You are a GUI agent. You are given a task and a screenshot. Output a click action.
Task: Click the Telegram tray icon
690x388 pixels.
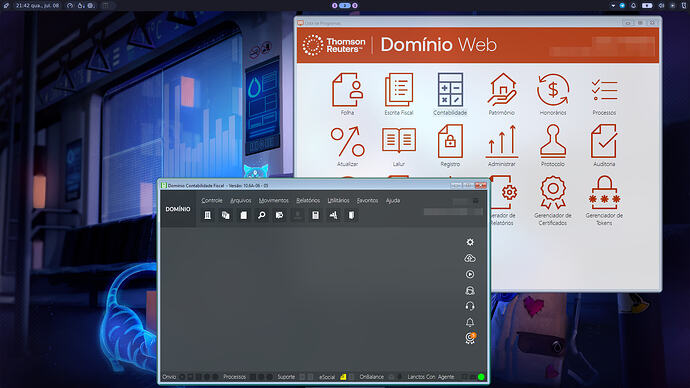coord(622,5)
